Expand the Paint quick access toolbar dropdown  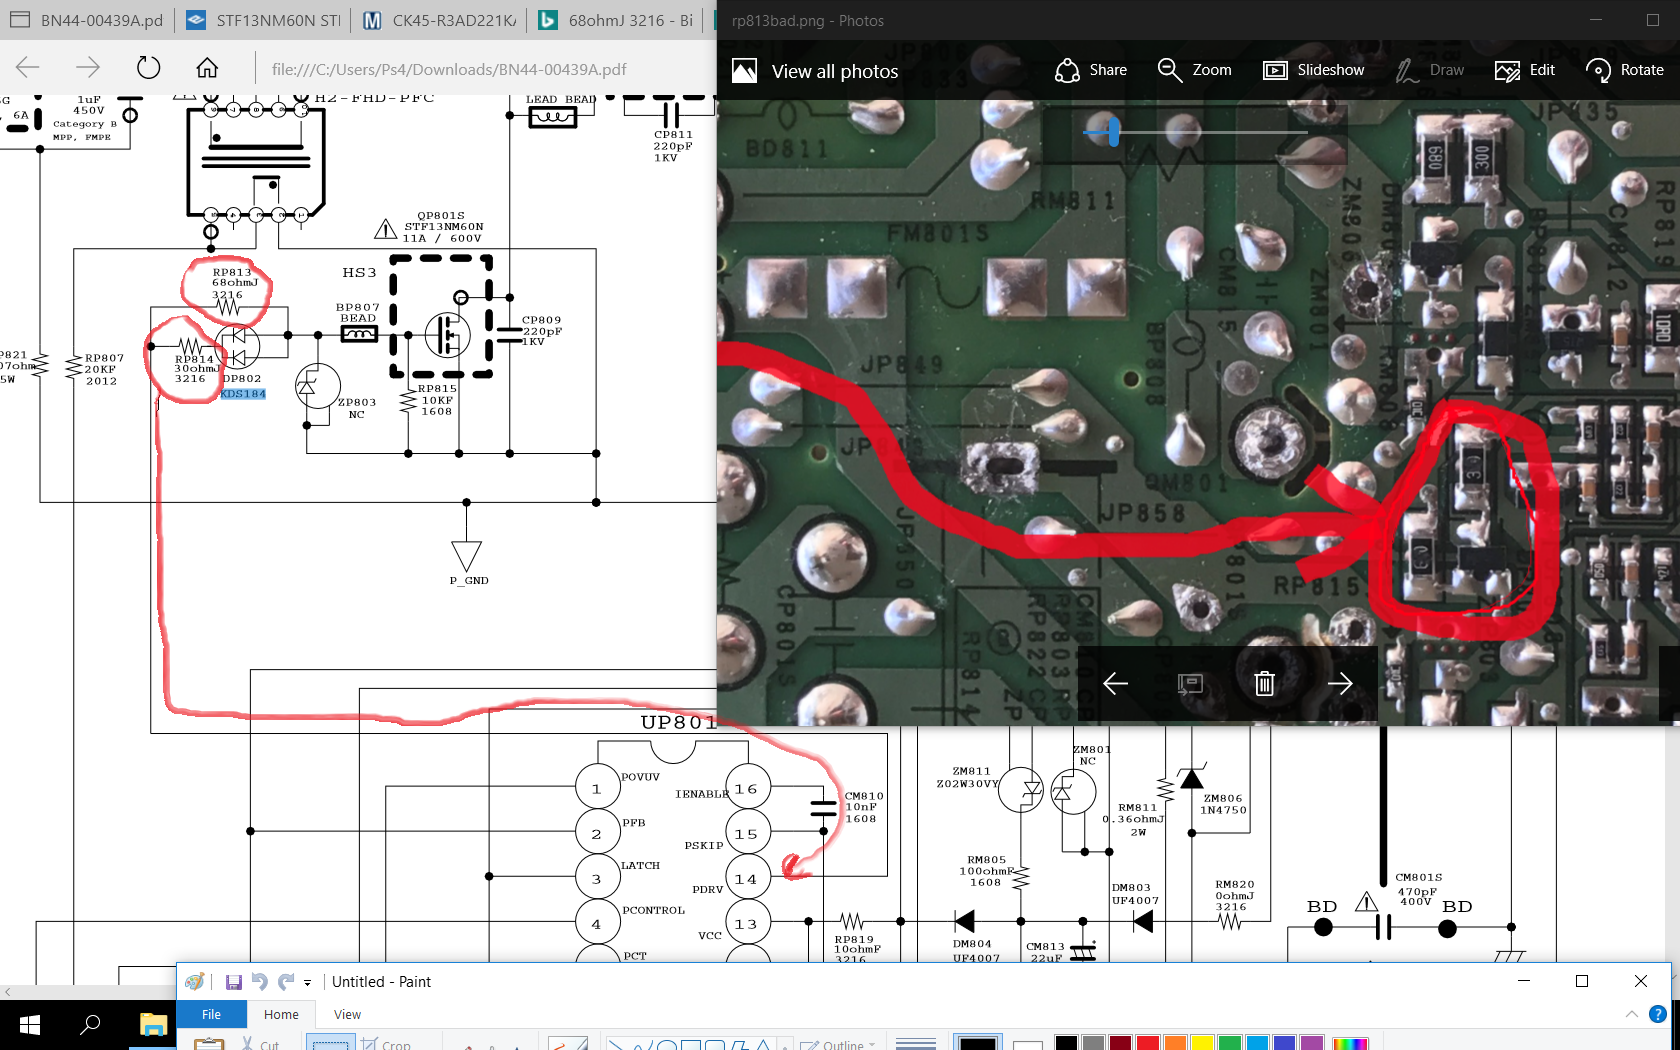(308, 982)
